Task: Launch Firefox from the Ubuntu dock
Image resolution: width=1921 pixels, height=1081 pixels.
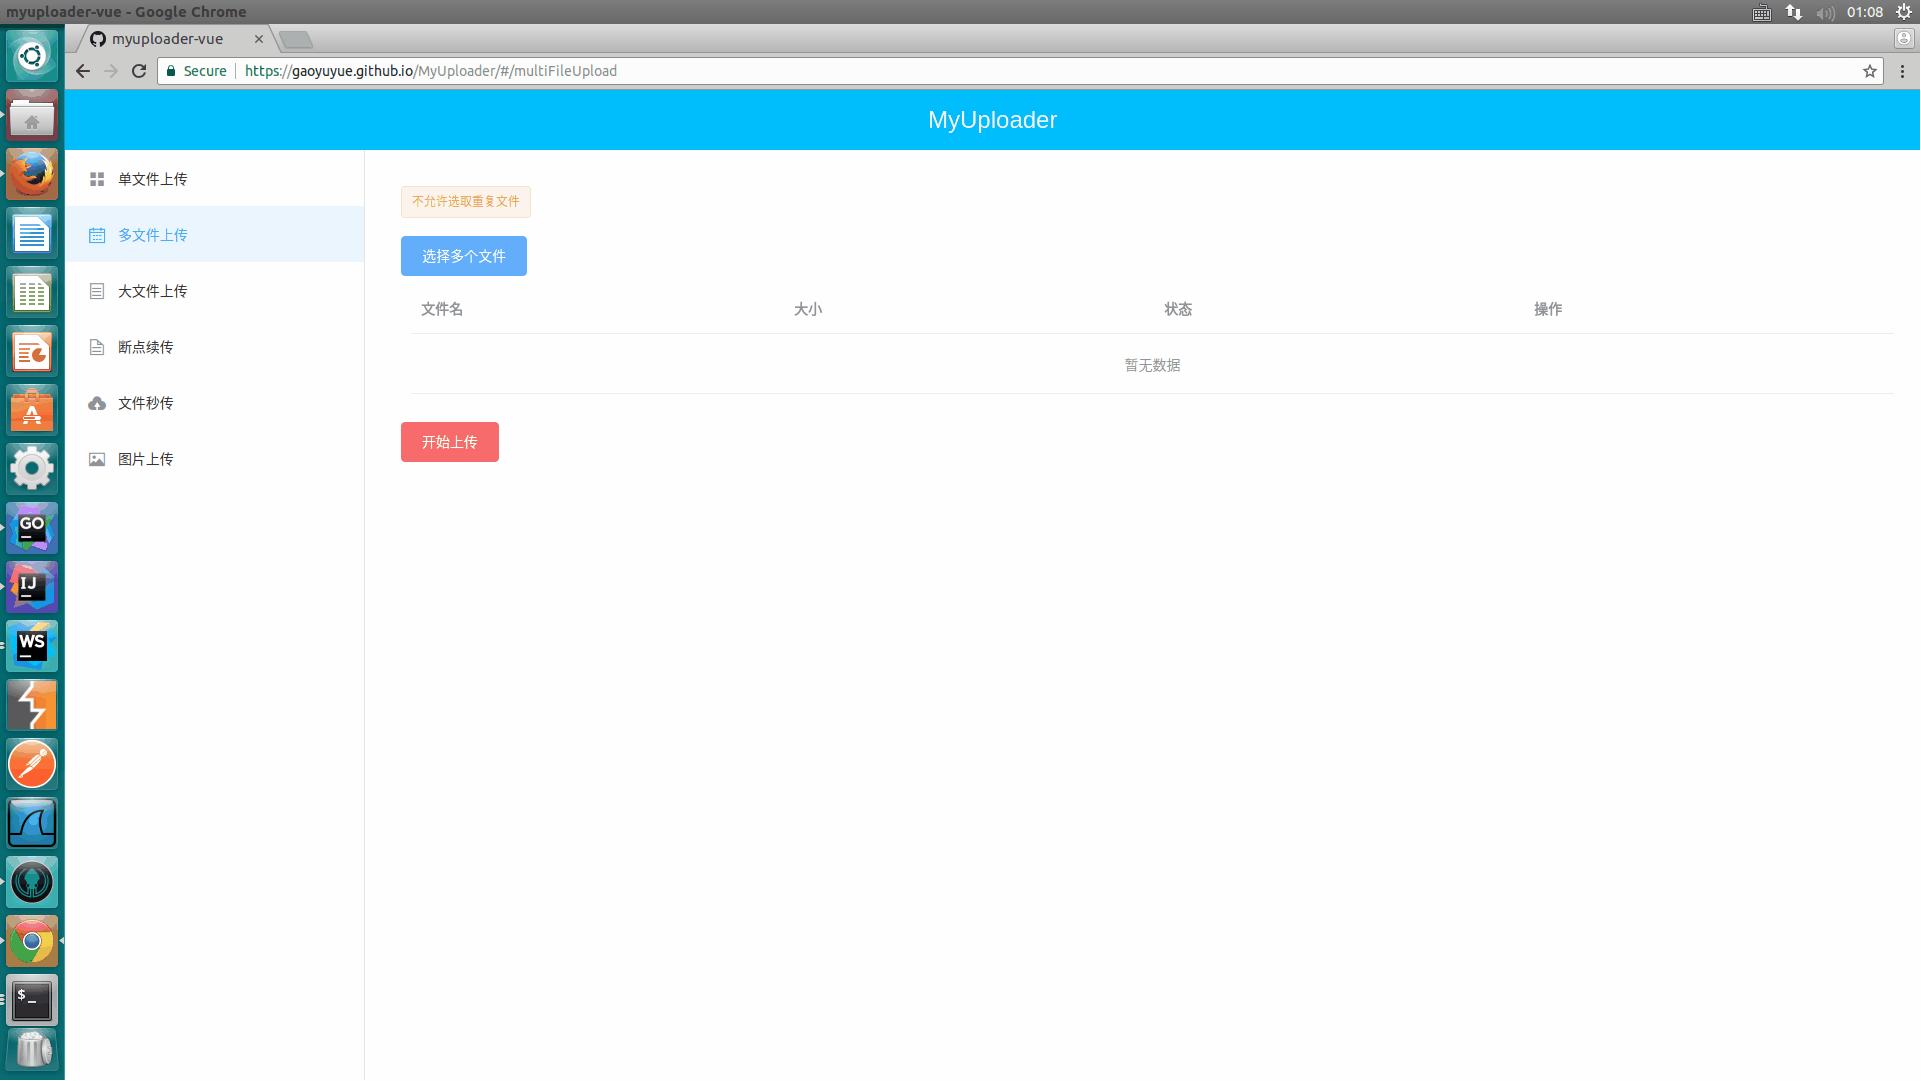Action: click(32, 175)
